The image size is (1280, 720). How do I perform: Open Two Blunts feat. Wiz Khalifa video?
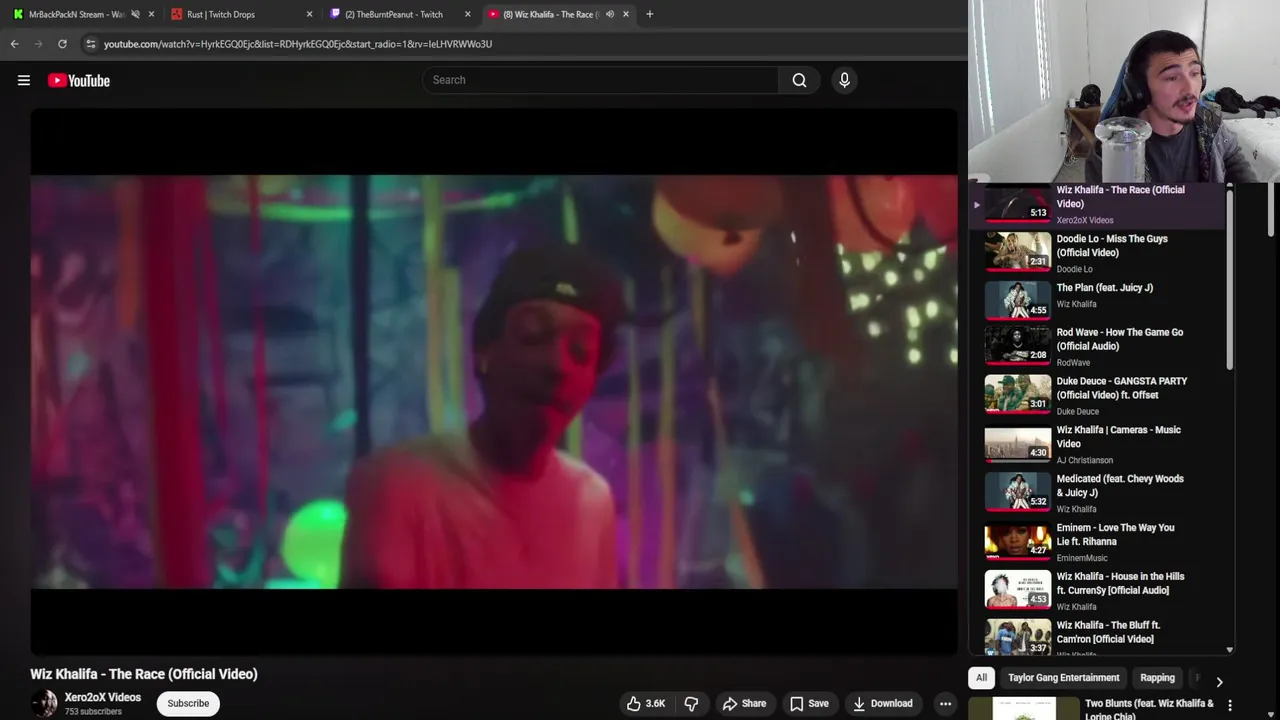coord(1149,709)
